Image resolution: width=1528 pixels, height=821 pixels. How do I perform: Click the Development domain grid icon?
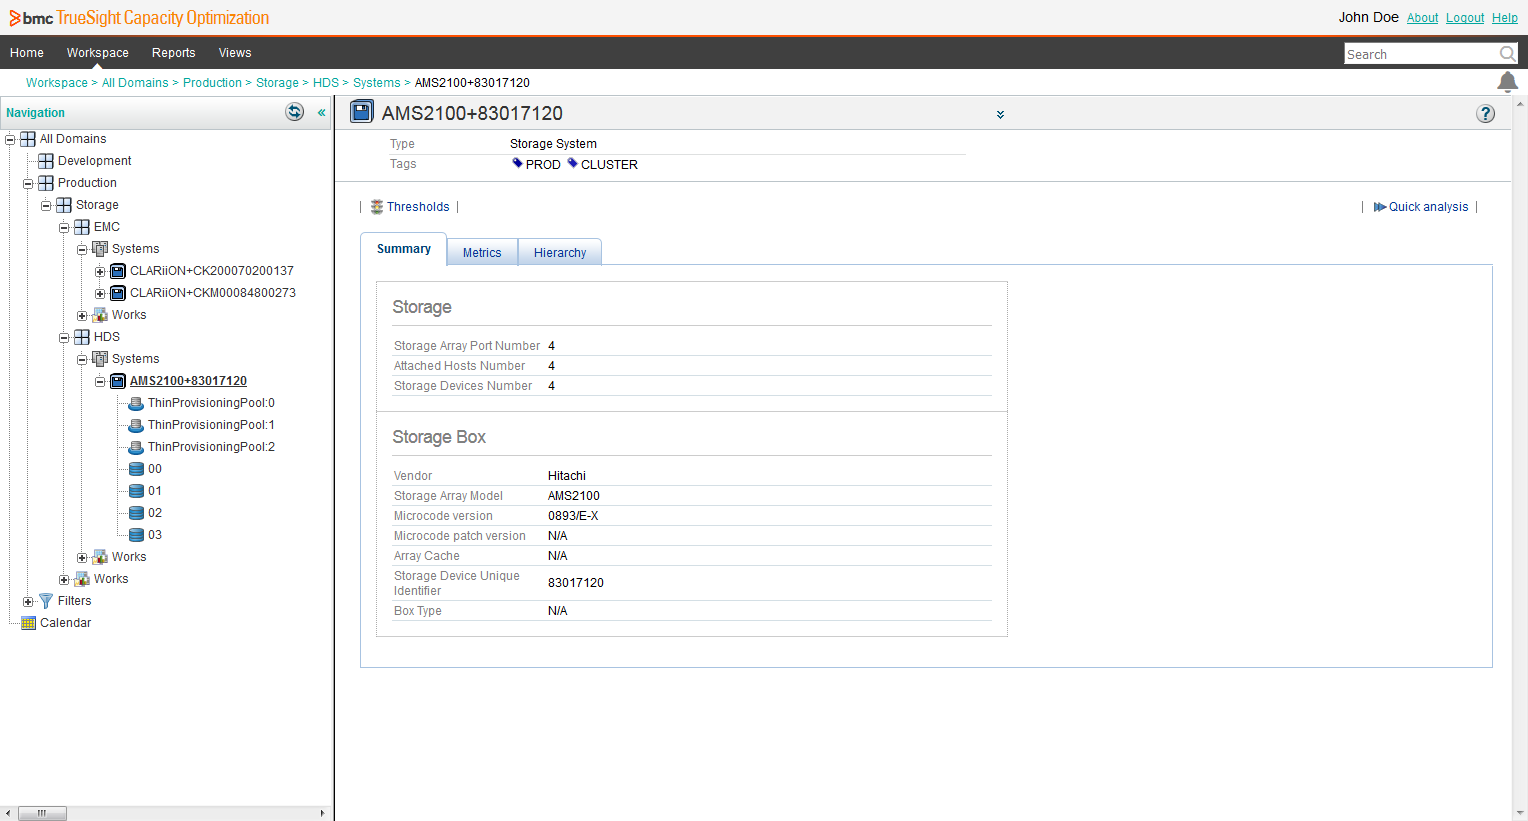pos(46,161)
